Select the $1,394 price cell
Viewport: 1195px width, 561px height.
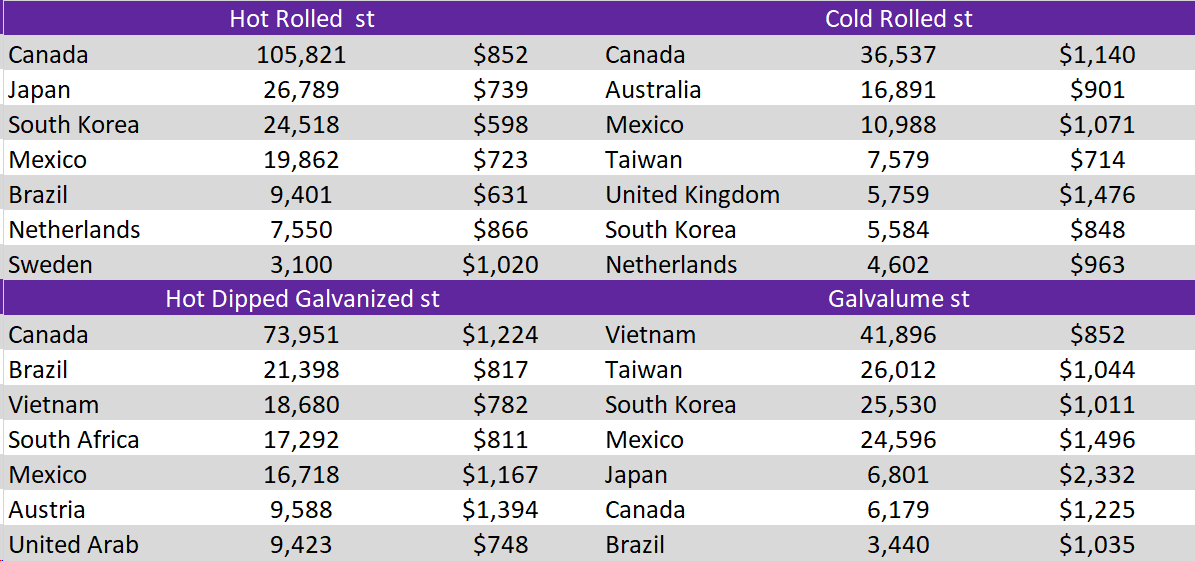[500, 510]
